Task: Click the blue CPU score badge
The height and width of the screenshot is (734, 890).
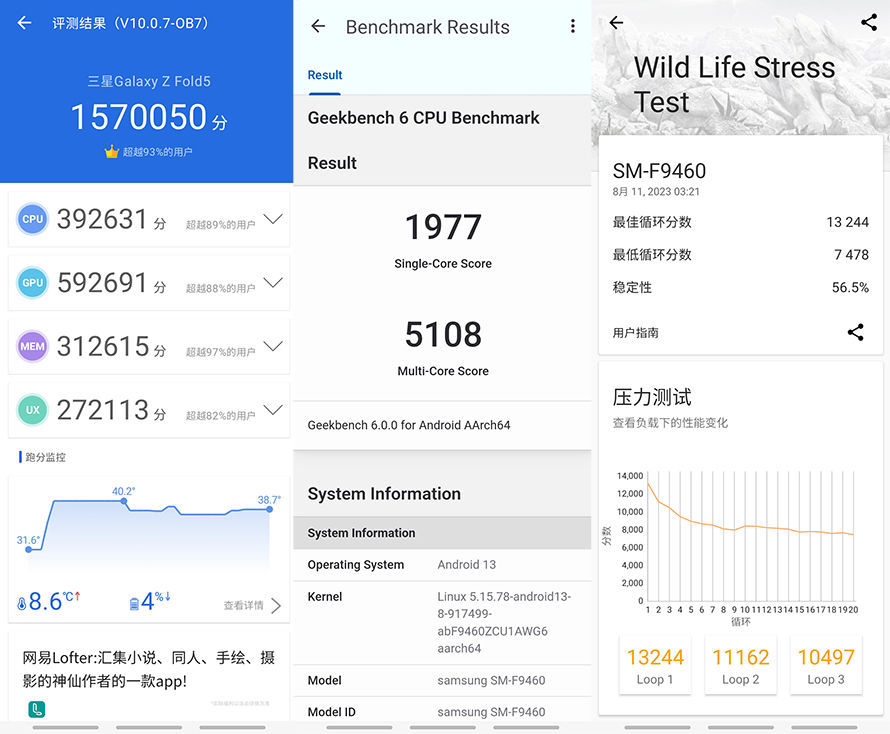Action: [x=32, y=219]
